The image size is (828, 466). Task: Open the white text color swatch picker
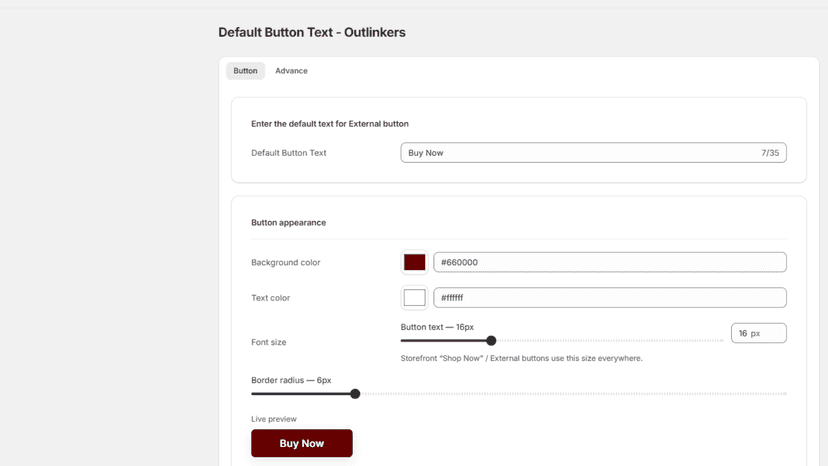coord(415,297)
